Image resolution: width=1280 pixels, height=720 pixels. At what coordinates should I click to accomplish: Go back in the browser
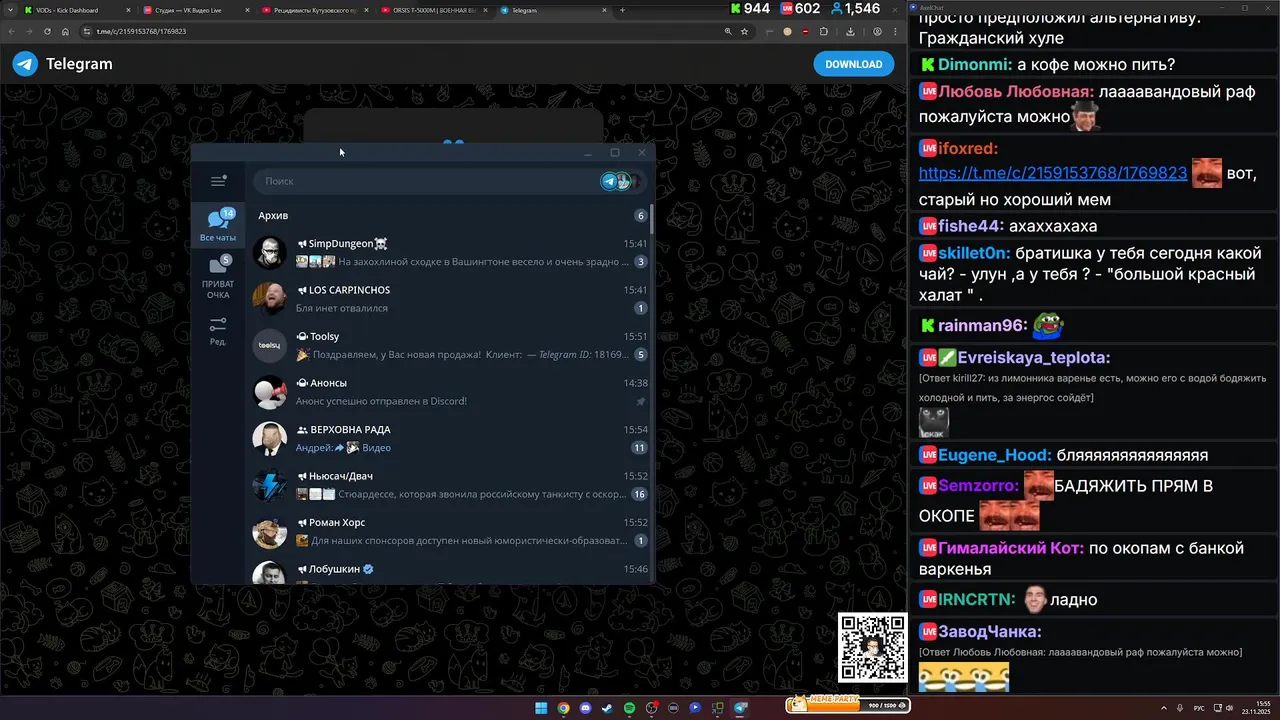11,31
